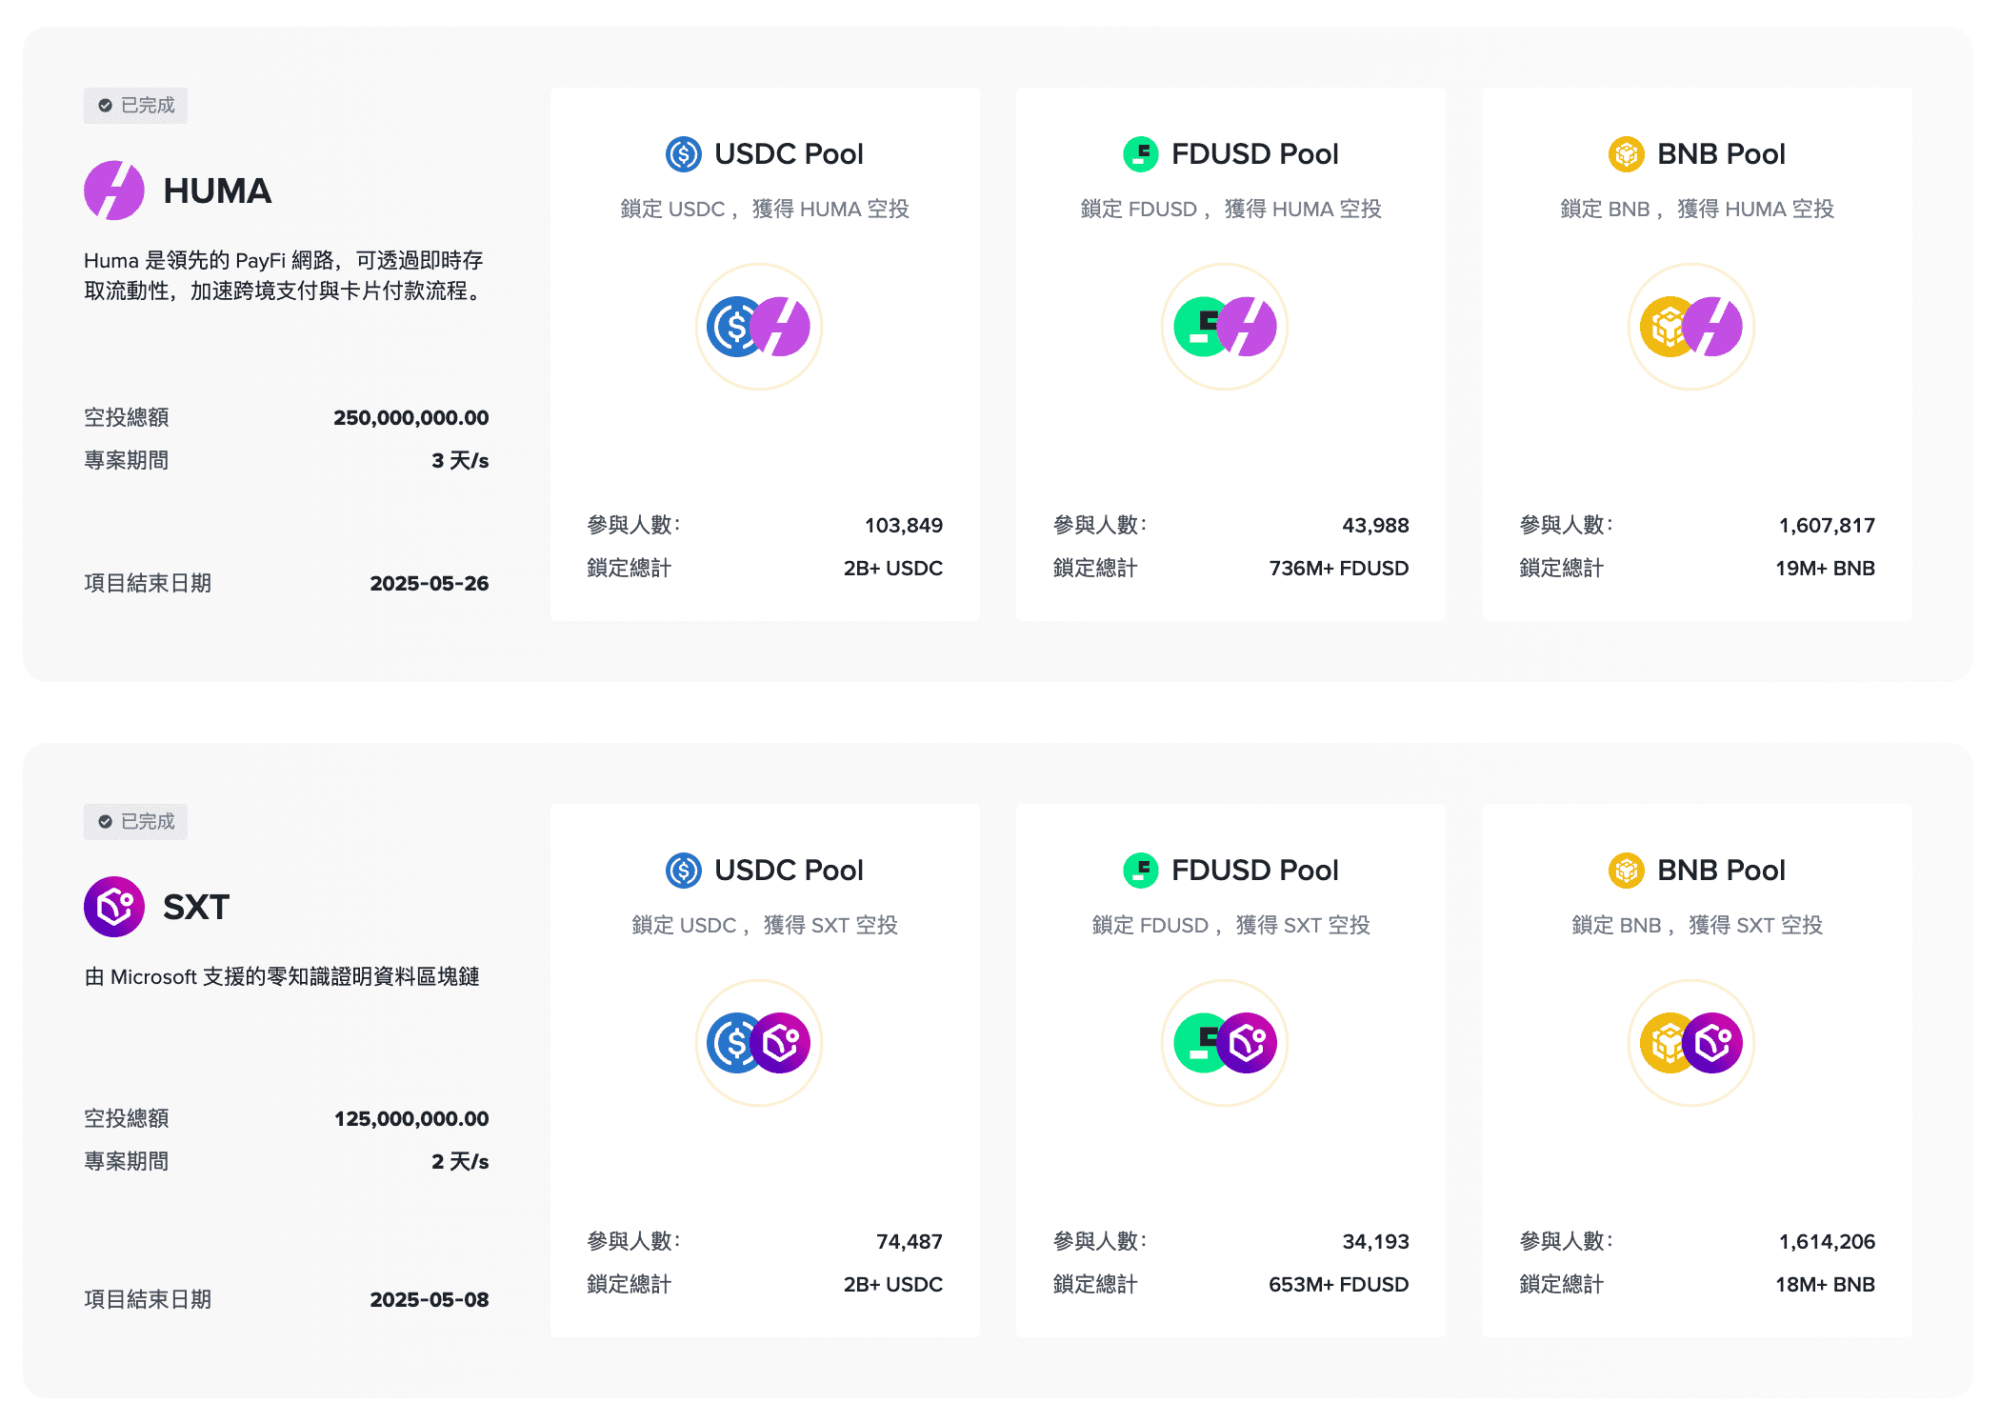
Task: Click the 鎖定 USDC，獲得 SXT 空投 subtitle
Action: click(x=765, y=926)
